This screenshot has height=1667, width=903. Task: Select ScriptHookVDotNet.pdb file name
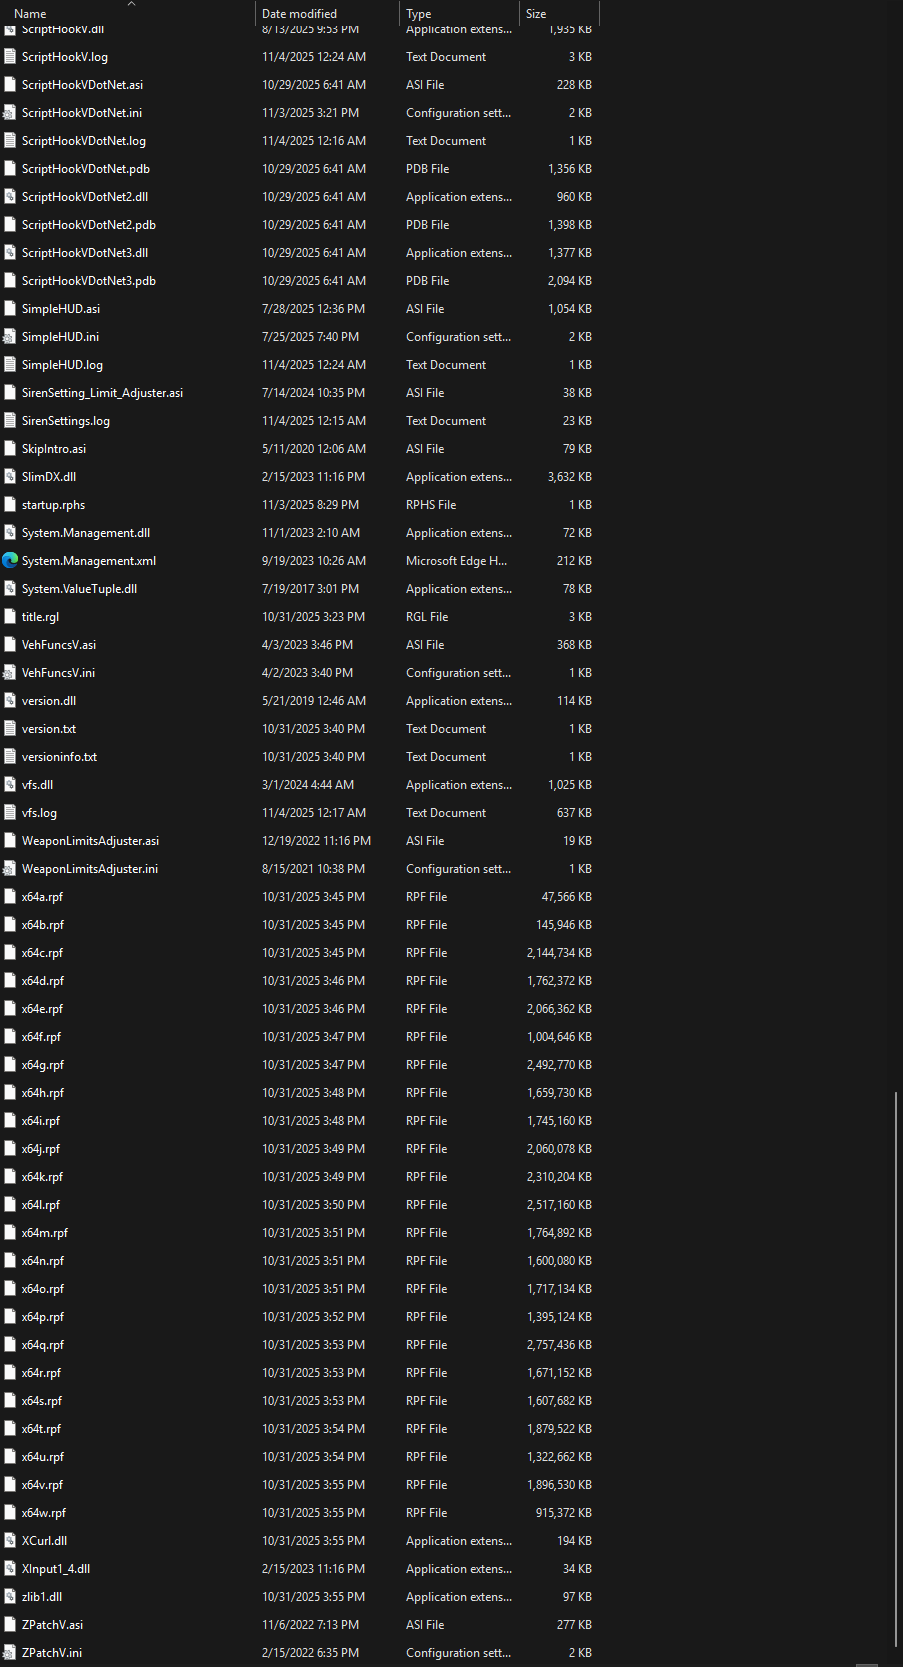[x=86, y=169]
